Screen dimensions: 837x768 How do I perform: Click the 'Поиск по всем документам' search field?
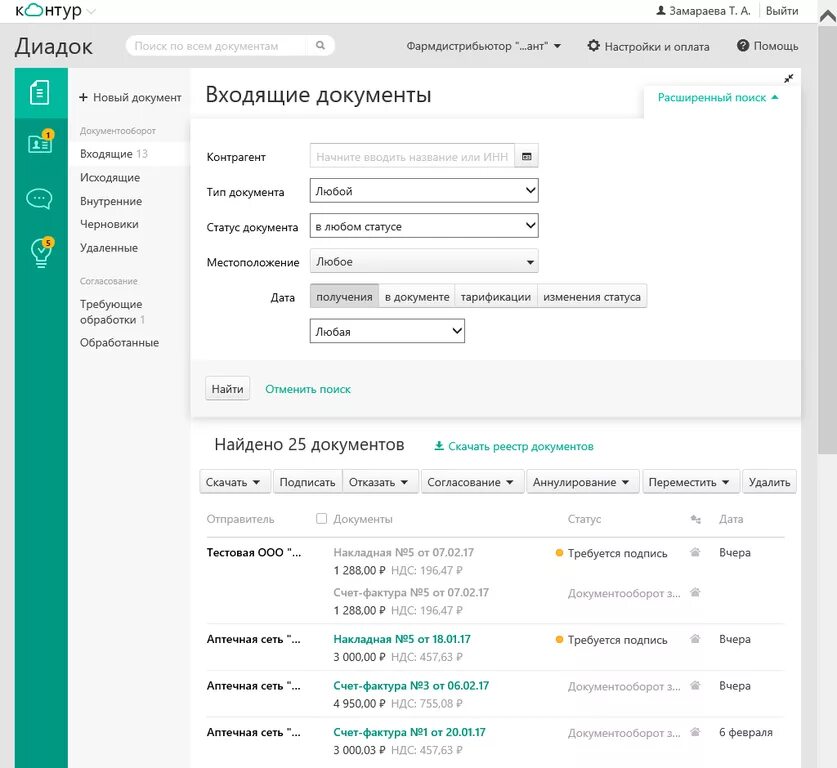[216, 46]
